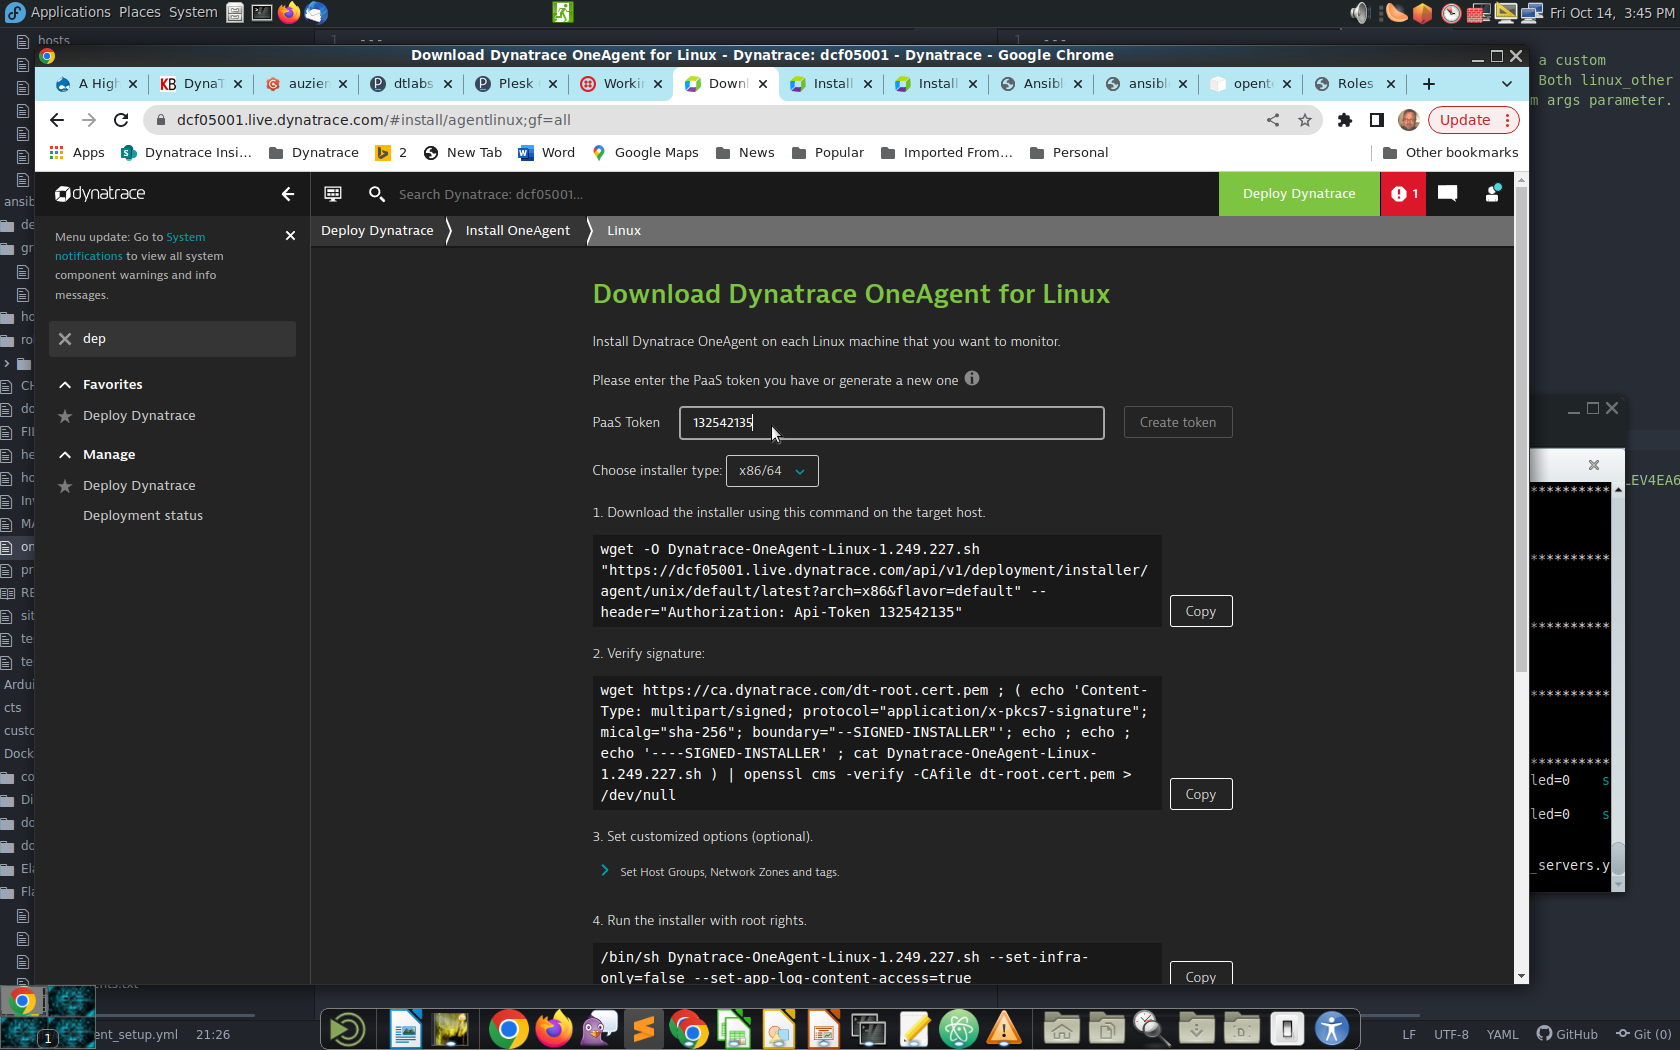Click the Chrome Update button

1474,120
